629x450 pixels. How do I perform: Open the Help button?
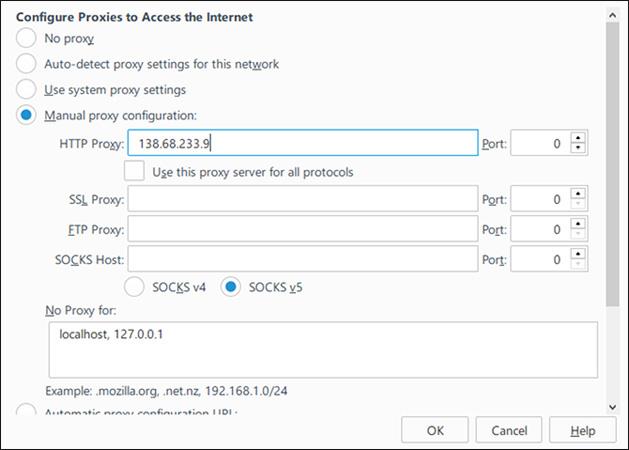pyautogui.click(x=582, y=430)
